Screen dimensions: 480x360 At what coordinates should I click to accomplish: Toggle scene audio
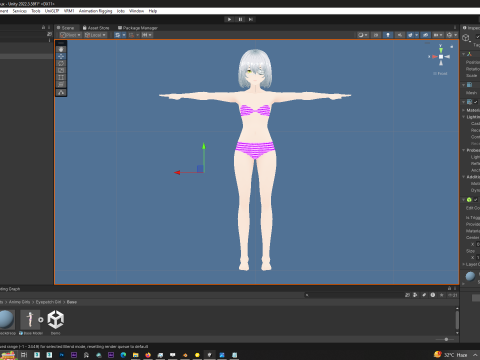point(400,35)
